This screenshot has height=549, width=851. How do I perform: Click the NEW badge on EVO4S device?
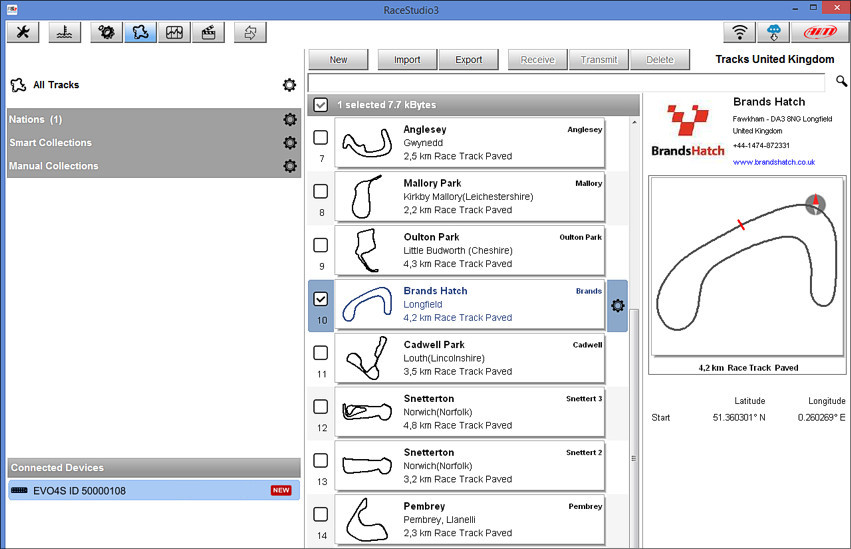tap(281, 490)
